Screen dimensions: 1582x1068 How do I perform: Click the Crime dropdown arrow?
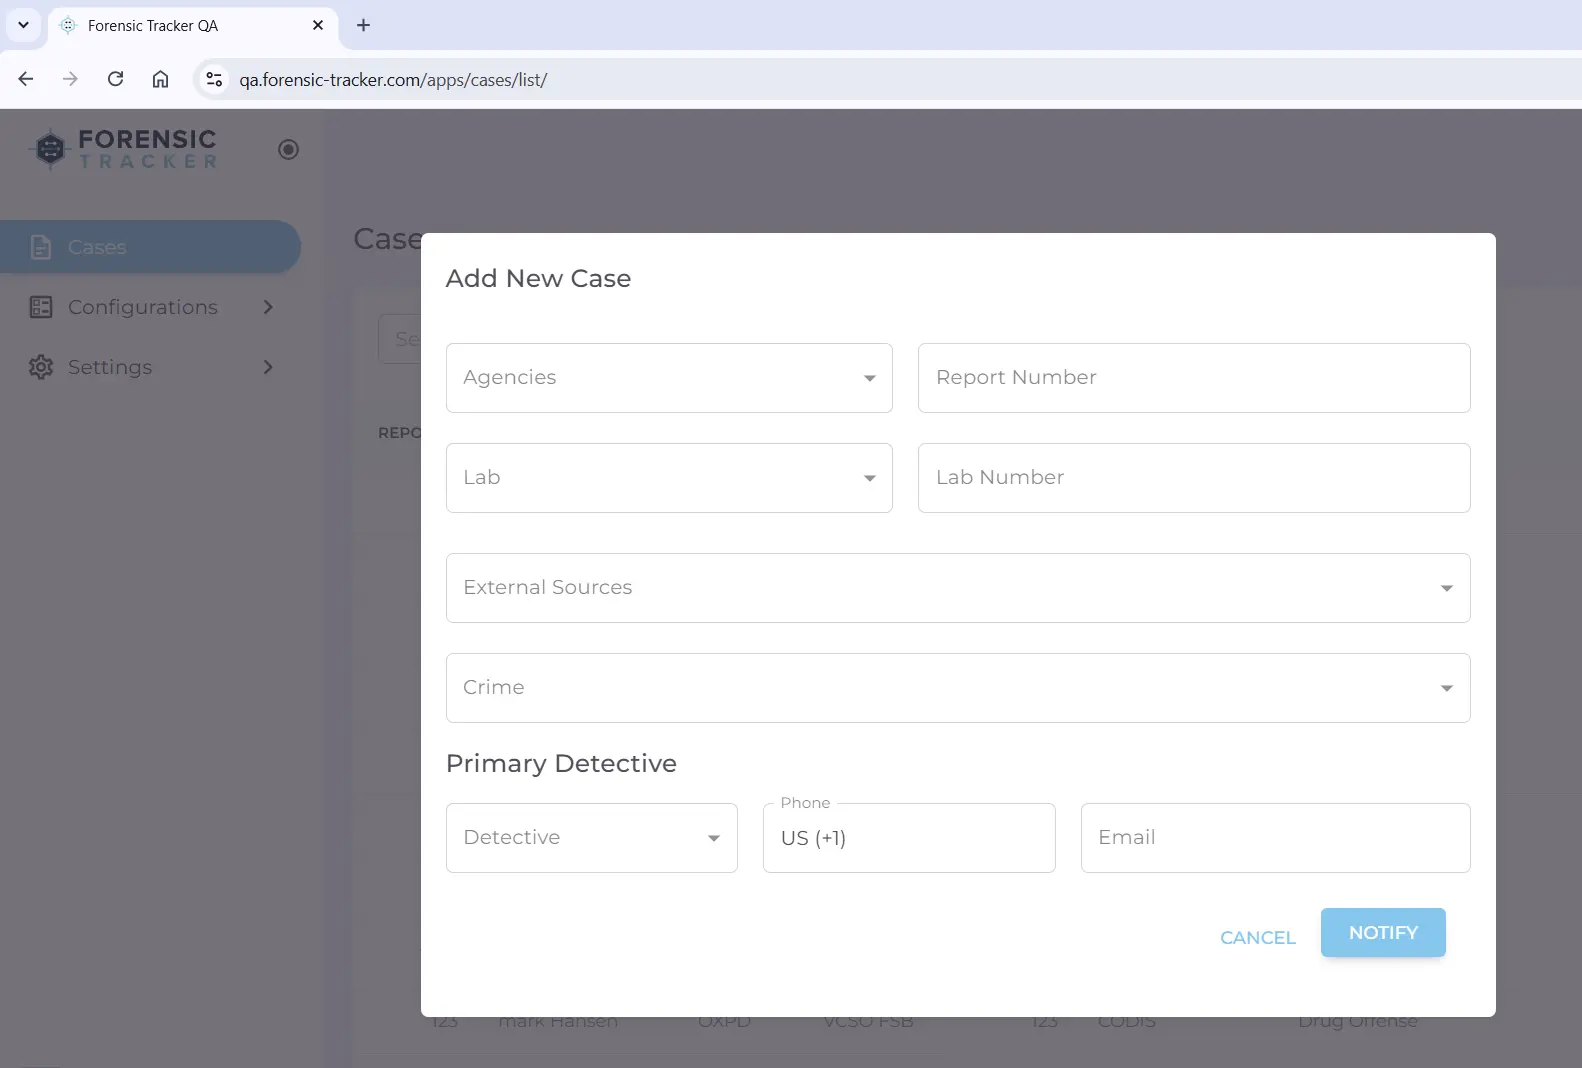1446,688
